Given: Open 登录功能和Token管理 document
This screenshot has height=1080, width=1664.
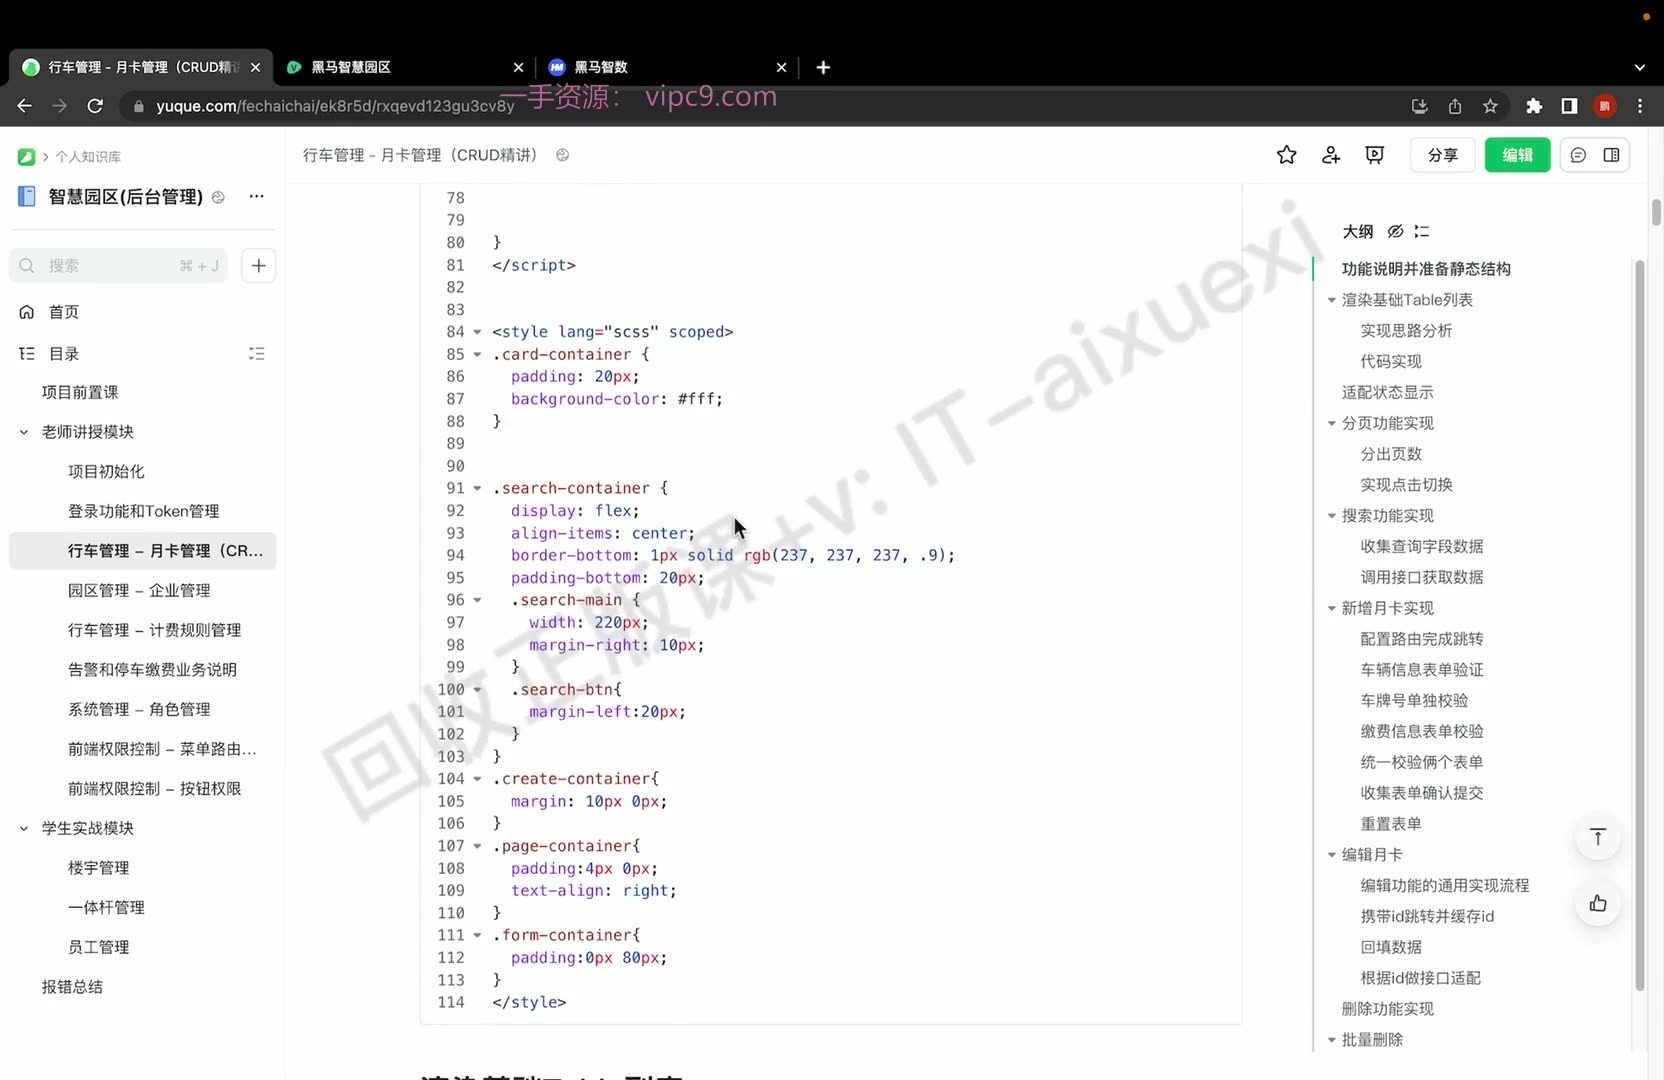Looking at the screenshot, I should pyautogui.click(x=142, y=511).
